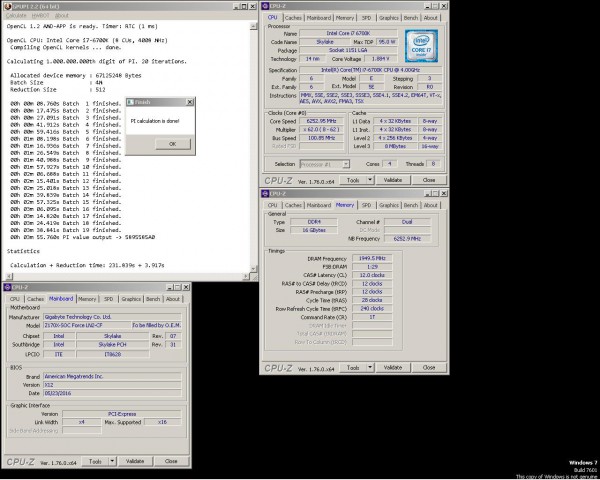Screen dimensions: 600x480
Task: Open Memory tab in Mainboard CPU-Z window
Action: [x=87, y=299]
